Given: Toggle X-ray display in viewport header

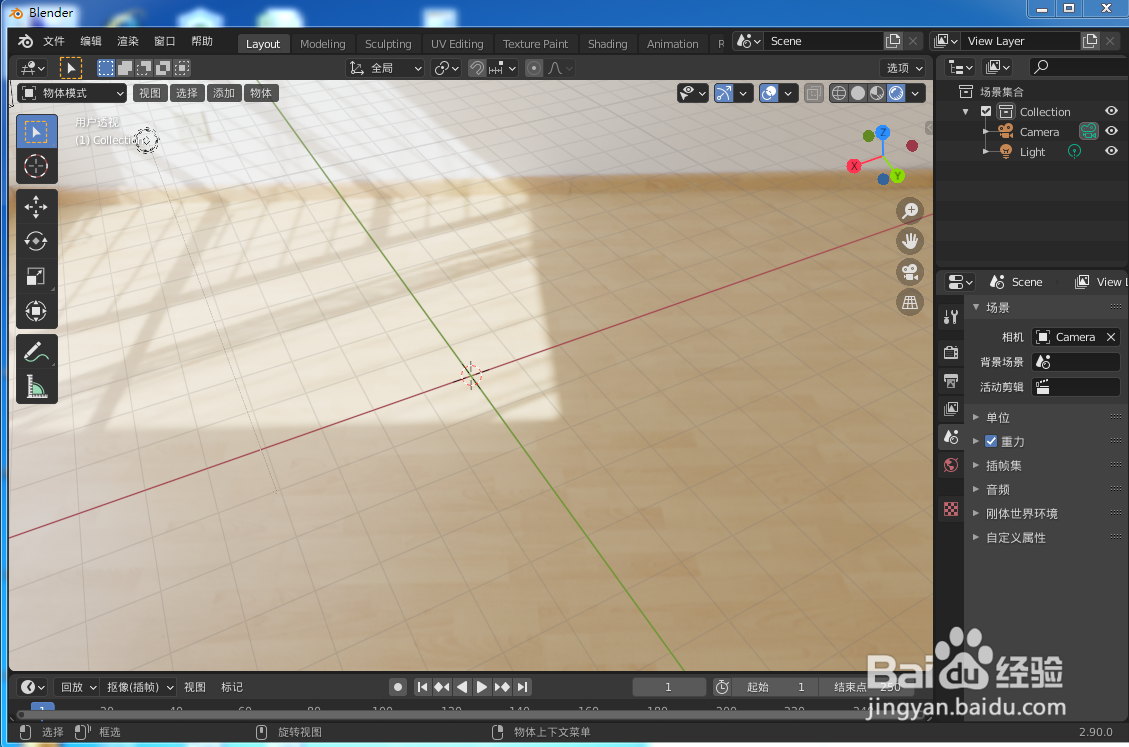Looking at the screenshot, I should (x=814, y=93).
